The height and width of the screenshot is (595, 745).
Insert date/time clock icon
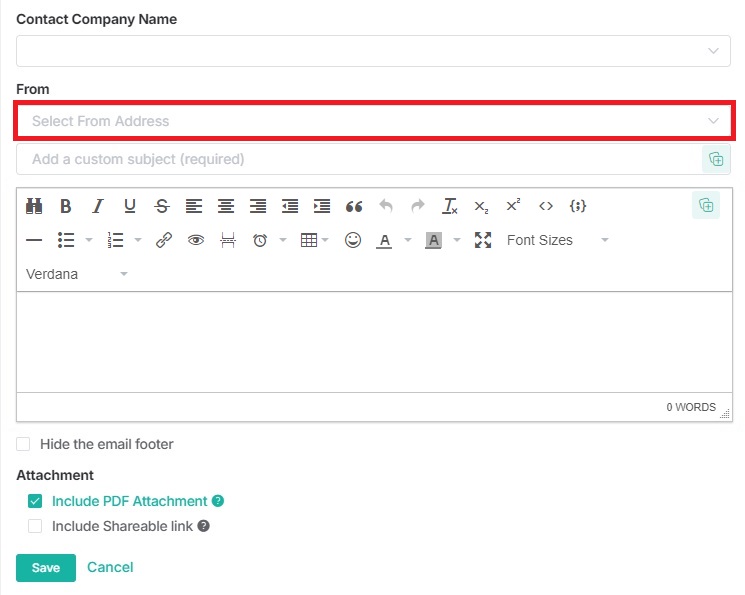260,240
